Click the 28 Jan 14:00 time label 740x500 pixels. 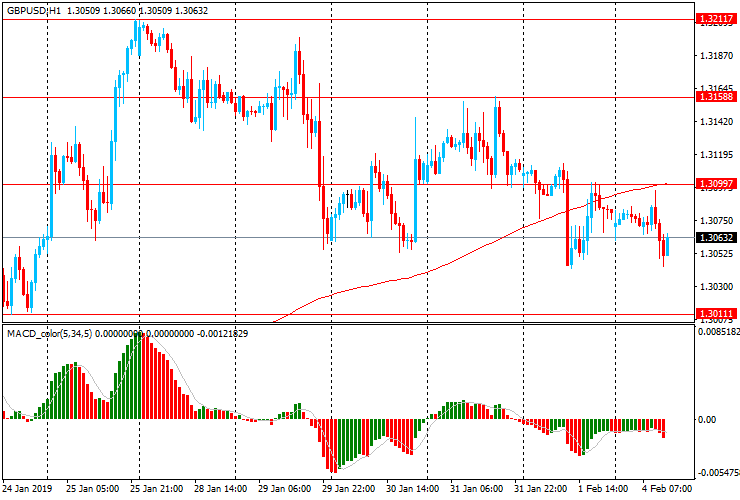[x=220, y=488]
